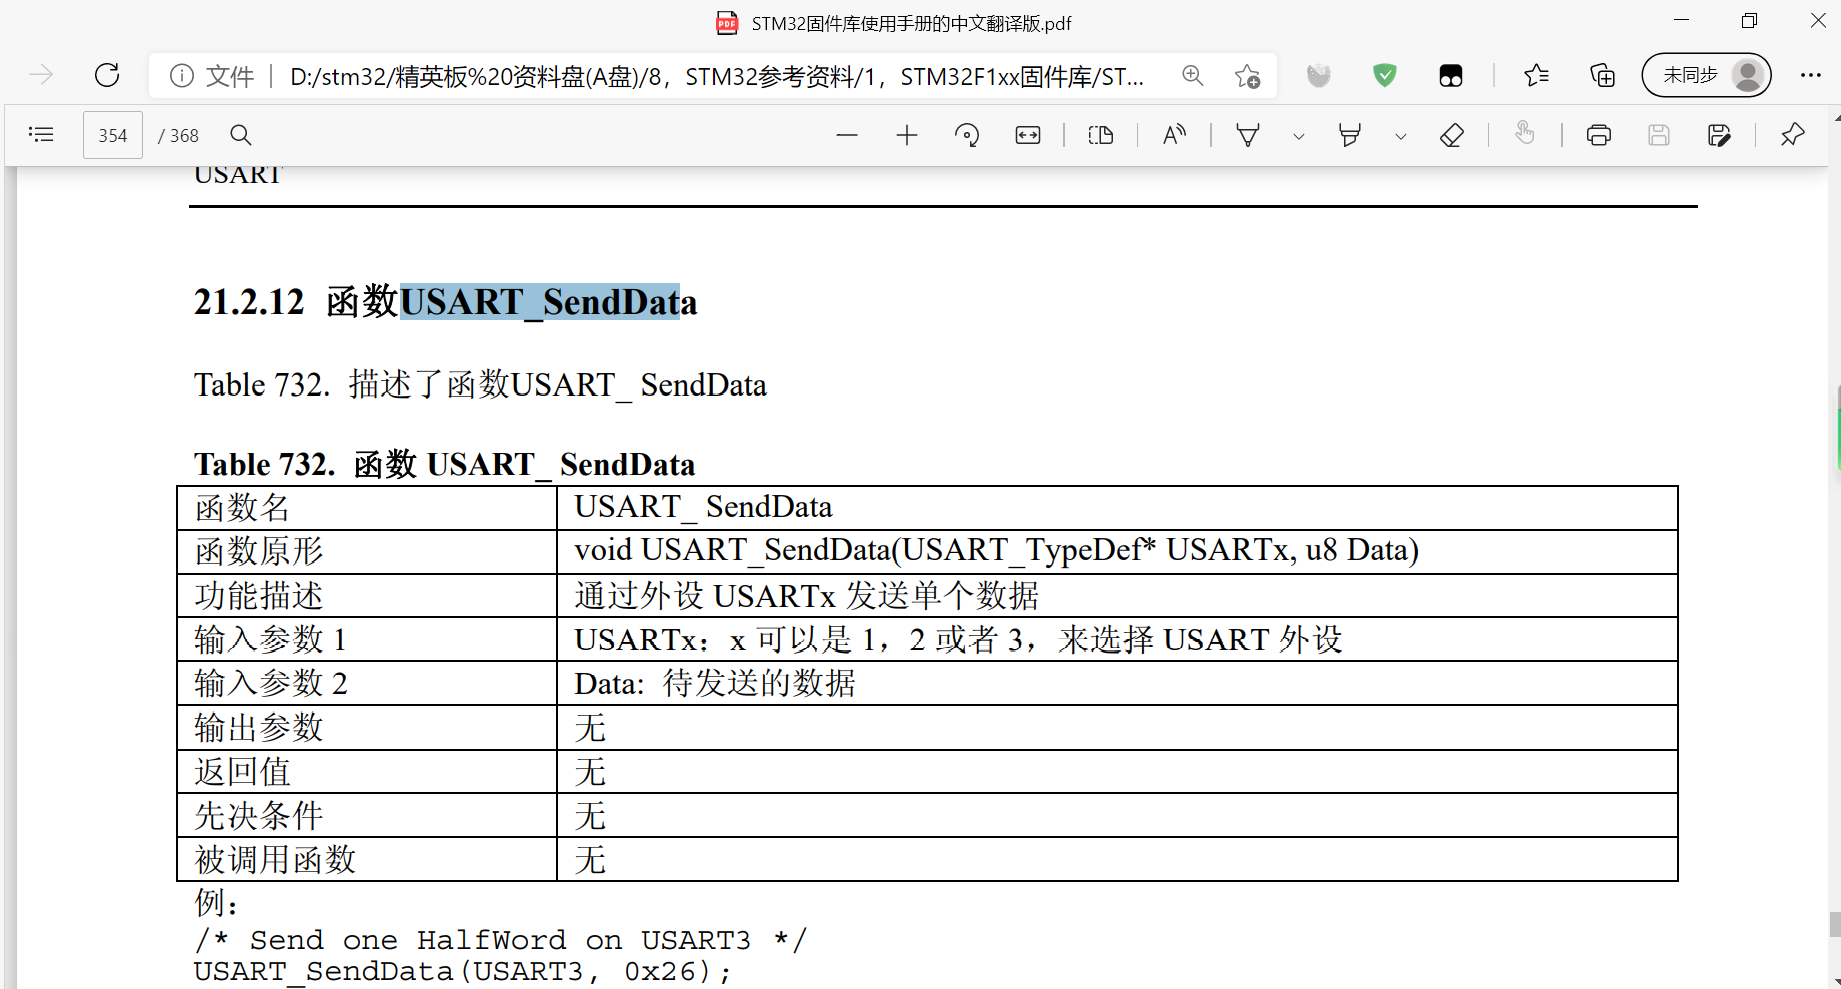
Task: Open the Collections panel
Action: click(1602, 75)
